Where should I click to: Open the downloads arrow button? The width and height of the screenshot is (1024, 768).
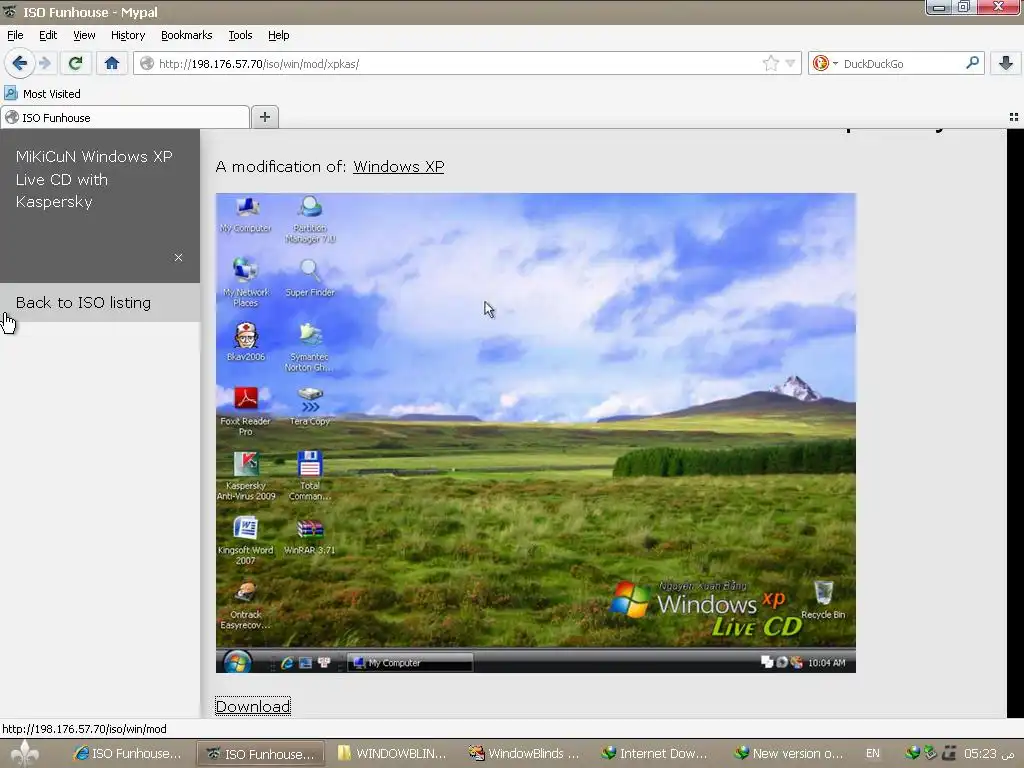1006,63
